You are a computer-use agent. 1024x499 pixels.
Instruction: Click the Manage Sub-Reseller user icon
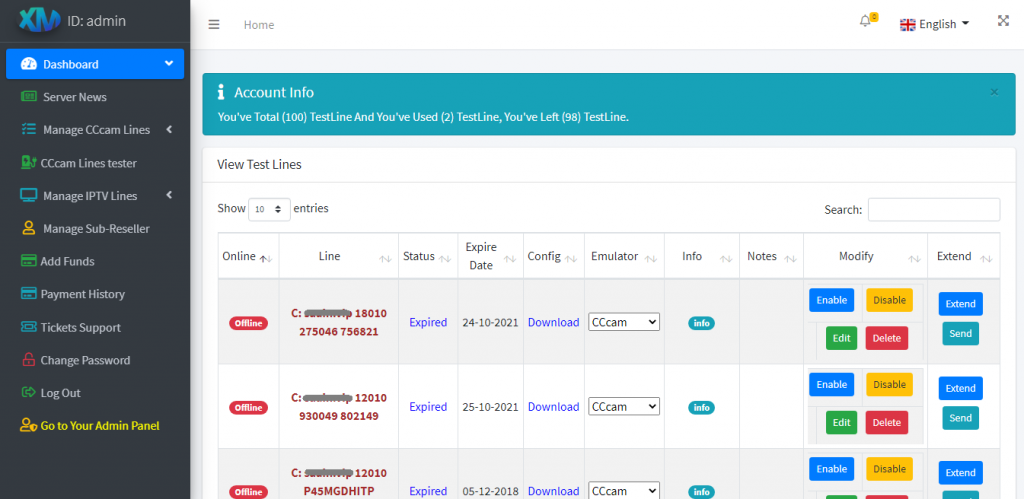click(x=29, y=228)
